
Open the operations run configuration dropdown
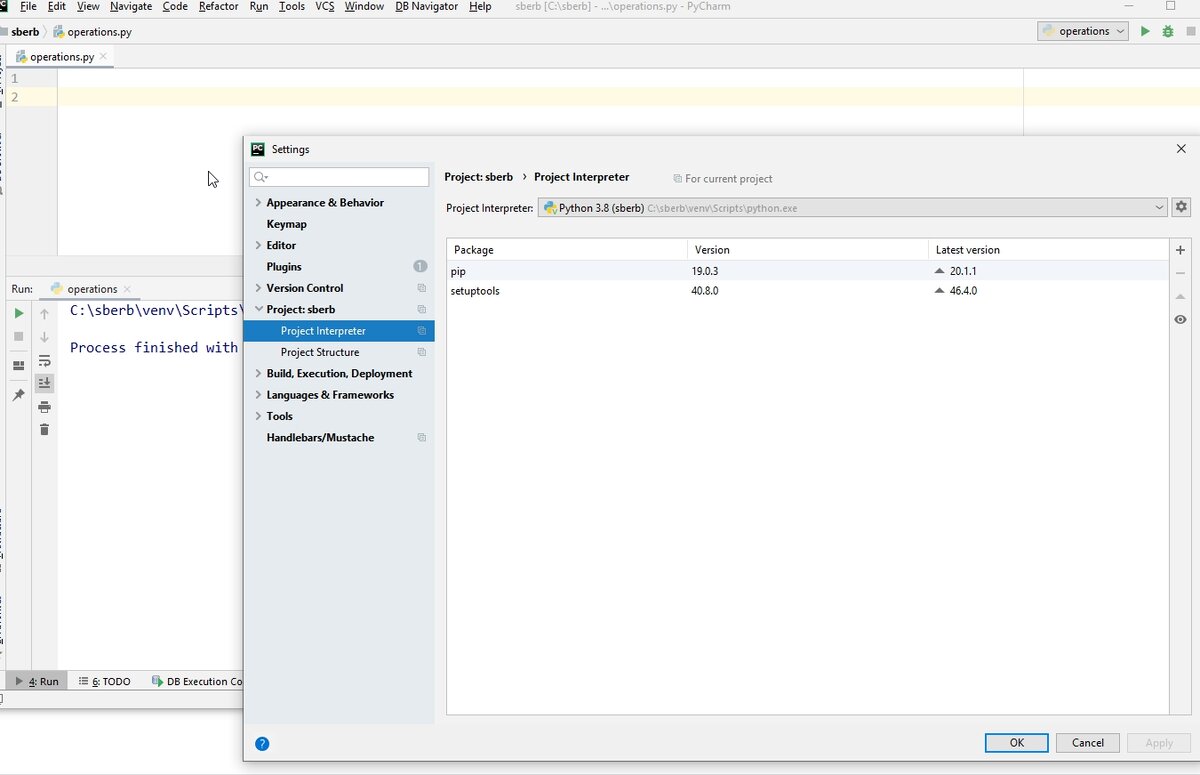pyautogui.click(x=1084, y=31)
